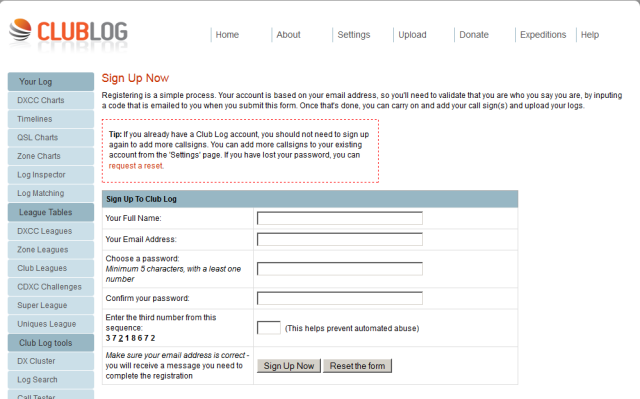Click the Club Log logo

[x=68, y=31]
